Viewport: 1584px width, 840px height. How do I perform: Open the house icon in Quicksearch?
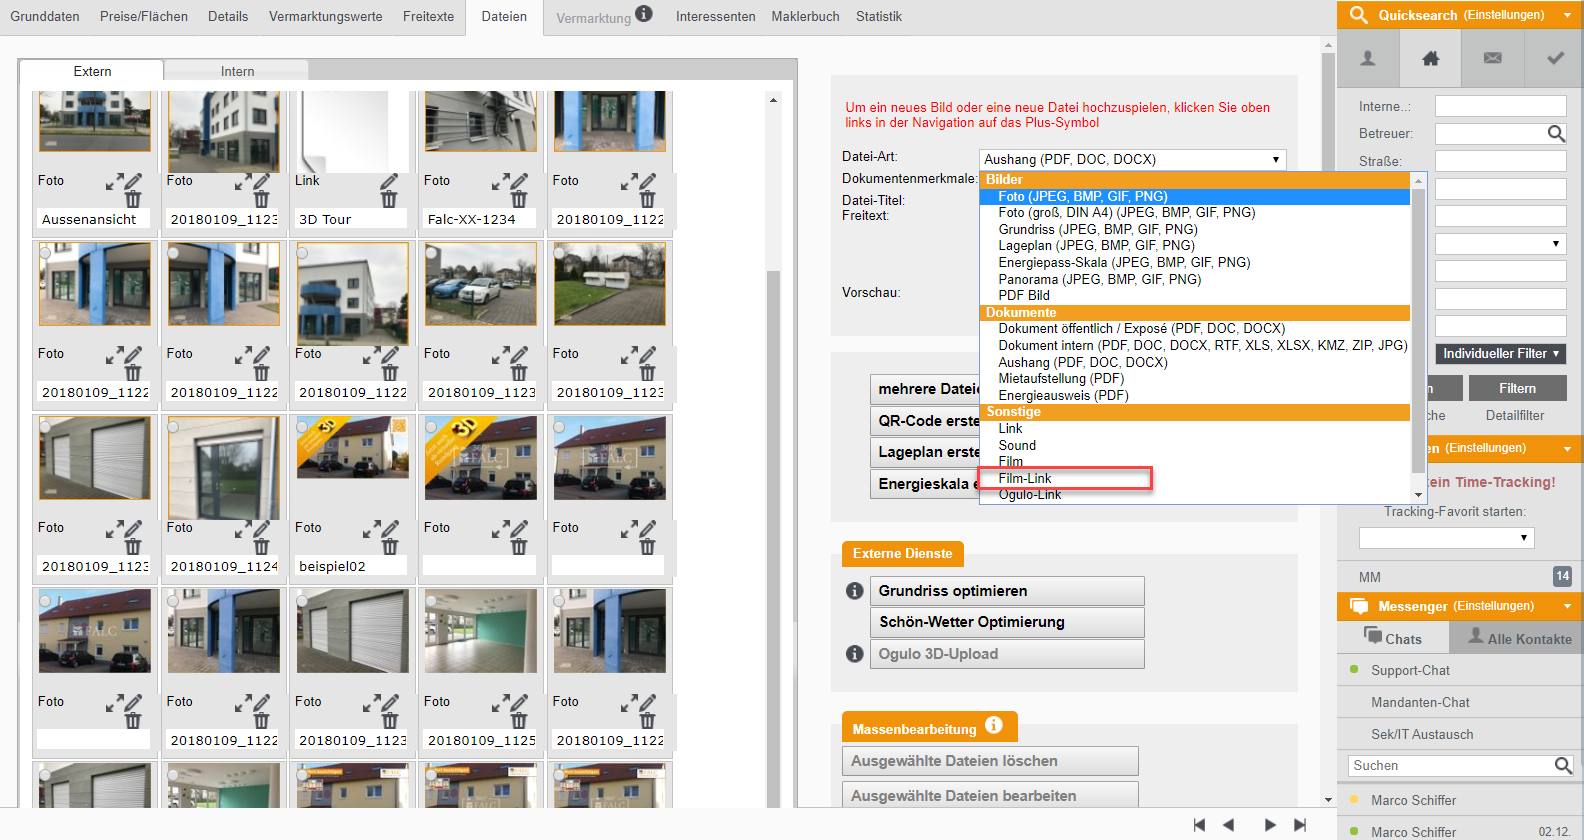pyautogui.click(x=1430, y=58)
